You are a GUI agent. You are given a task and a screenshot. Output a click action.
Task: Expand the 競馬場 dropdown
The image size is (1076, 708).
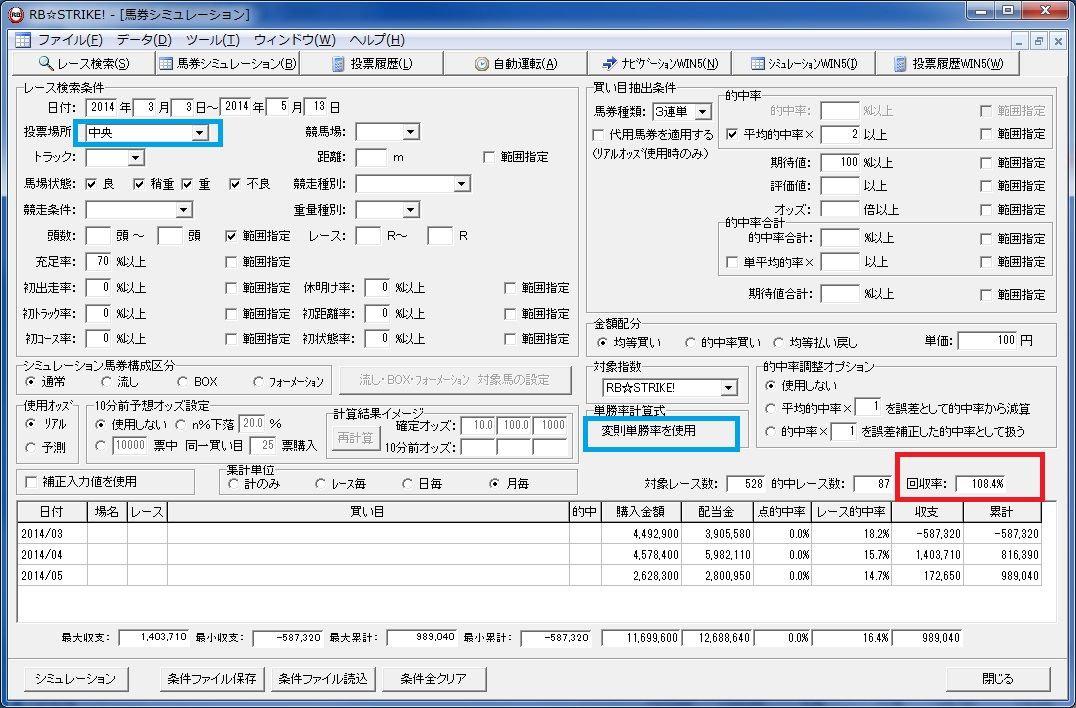tap(410, 132)
